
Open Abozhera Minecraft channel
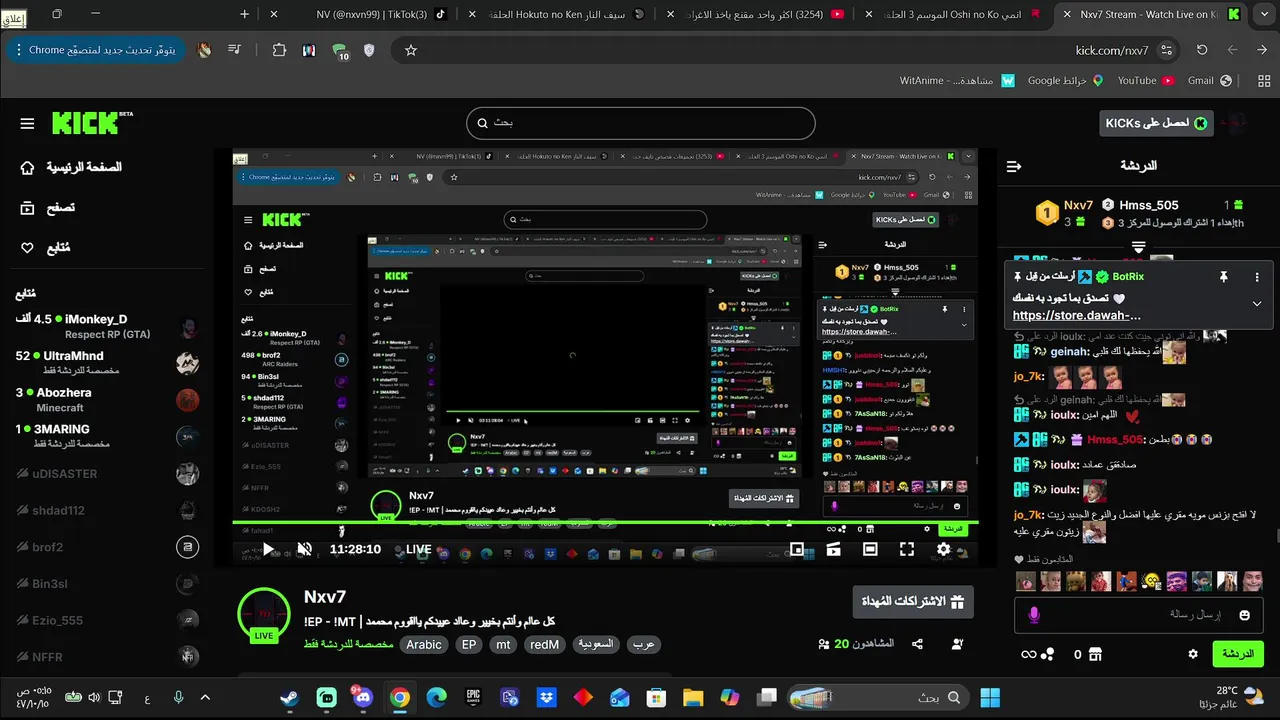[105, 399]
